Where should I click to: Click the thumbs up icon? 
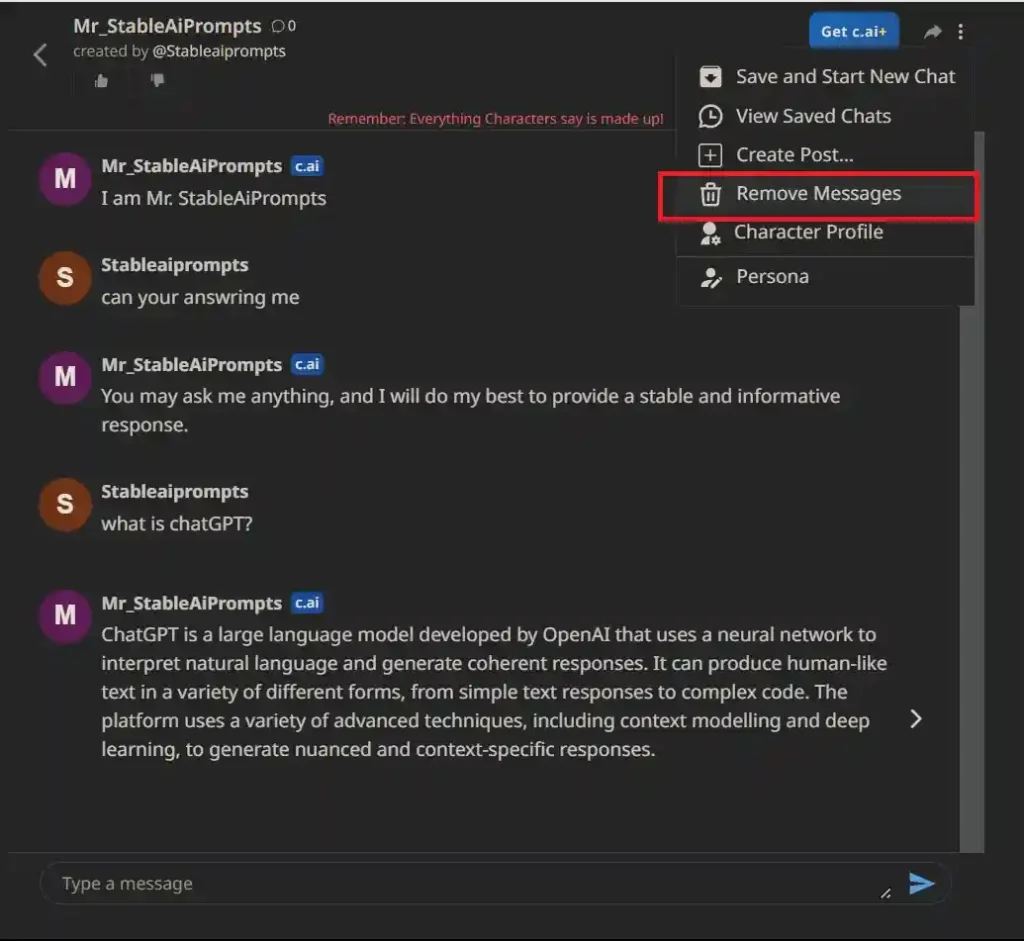point(101,80)
